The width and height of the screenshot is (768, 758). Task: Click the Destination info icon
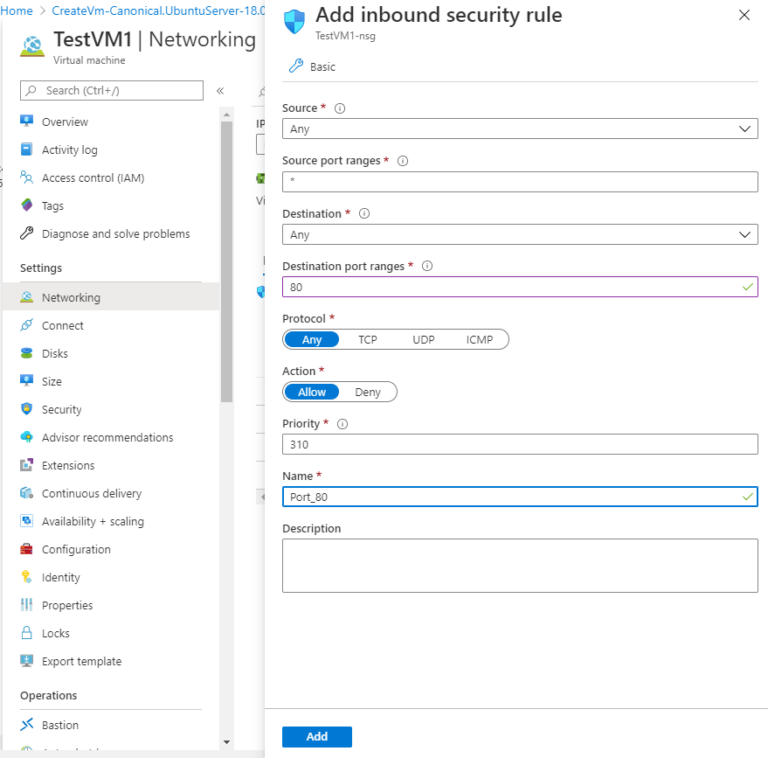click(x=364, y=213)
